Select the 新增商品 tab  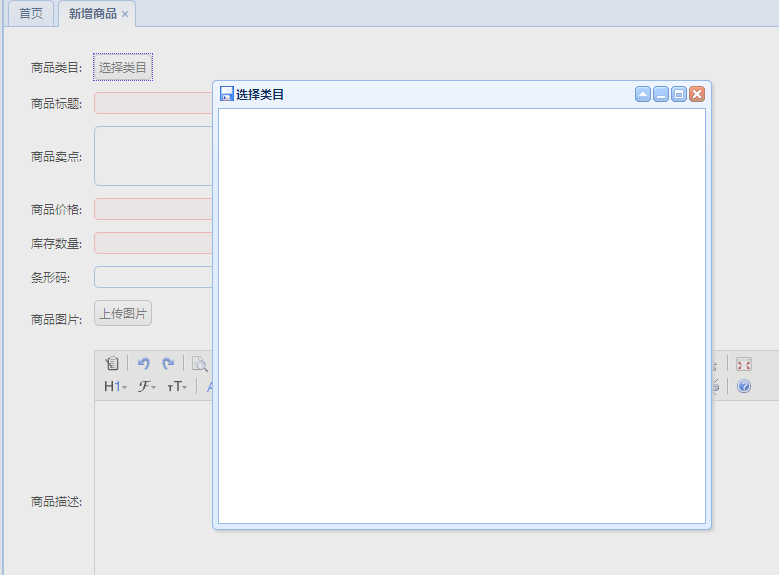(x=92, y=14)
